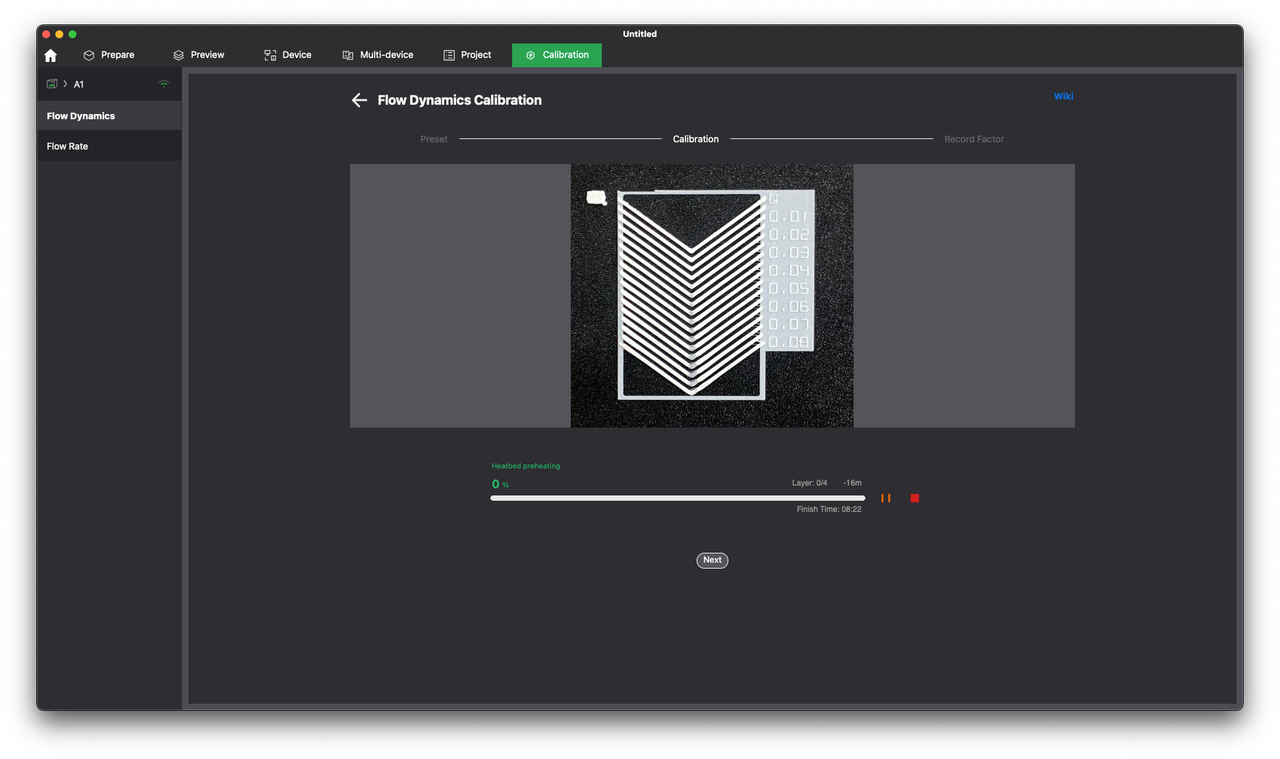Click the calibration pattern image

[x=711, y=295]
